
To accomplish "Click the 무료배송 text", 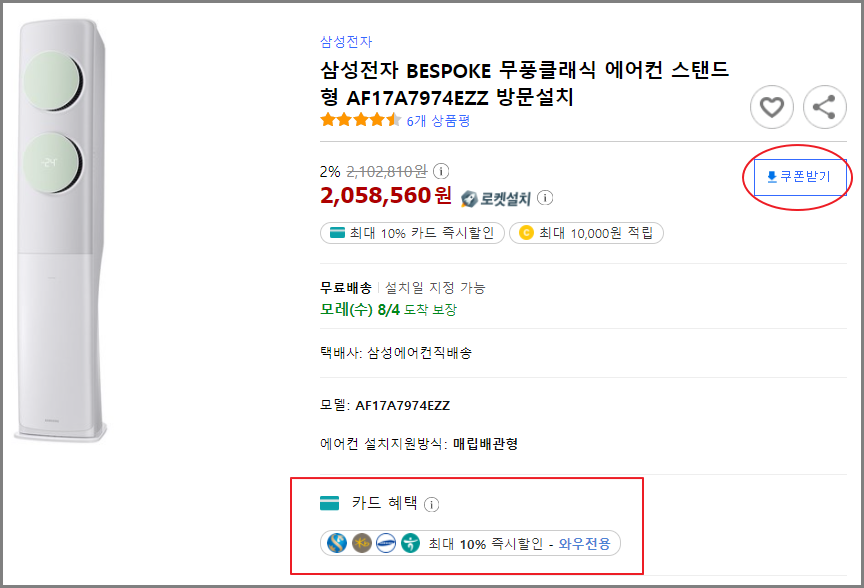I will click(346, 287).
